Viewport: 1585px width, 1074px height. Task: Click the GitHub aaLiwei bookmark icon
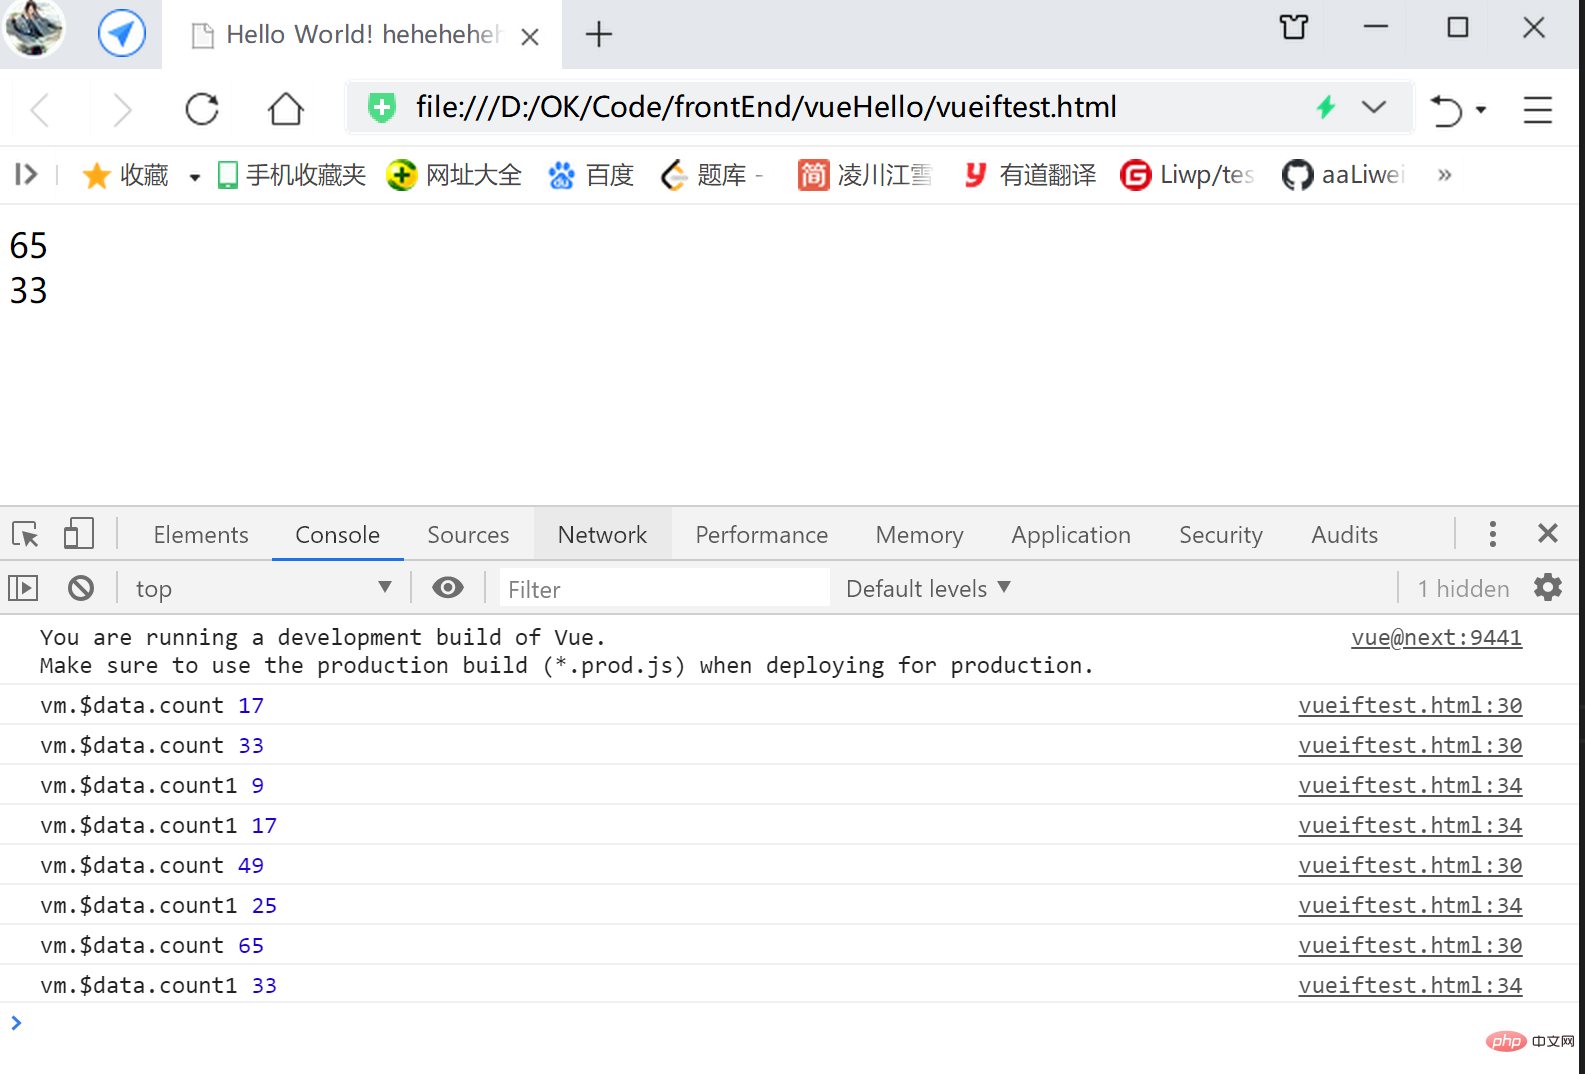(x=1297, y=175)
